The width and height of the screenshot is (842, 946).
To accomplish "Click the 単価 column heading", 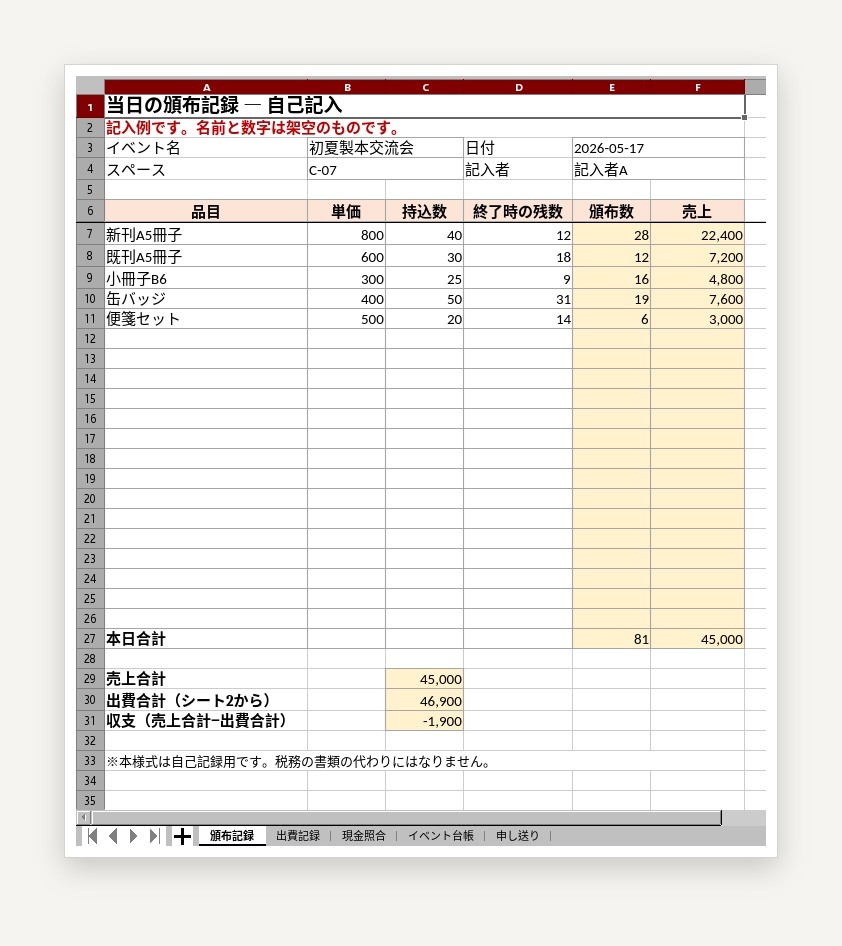I will pyautogui.click(x=347, y=212).
